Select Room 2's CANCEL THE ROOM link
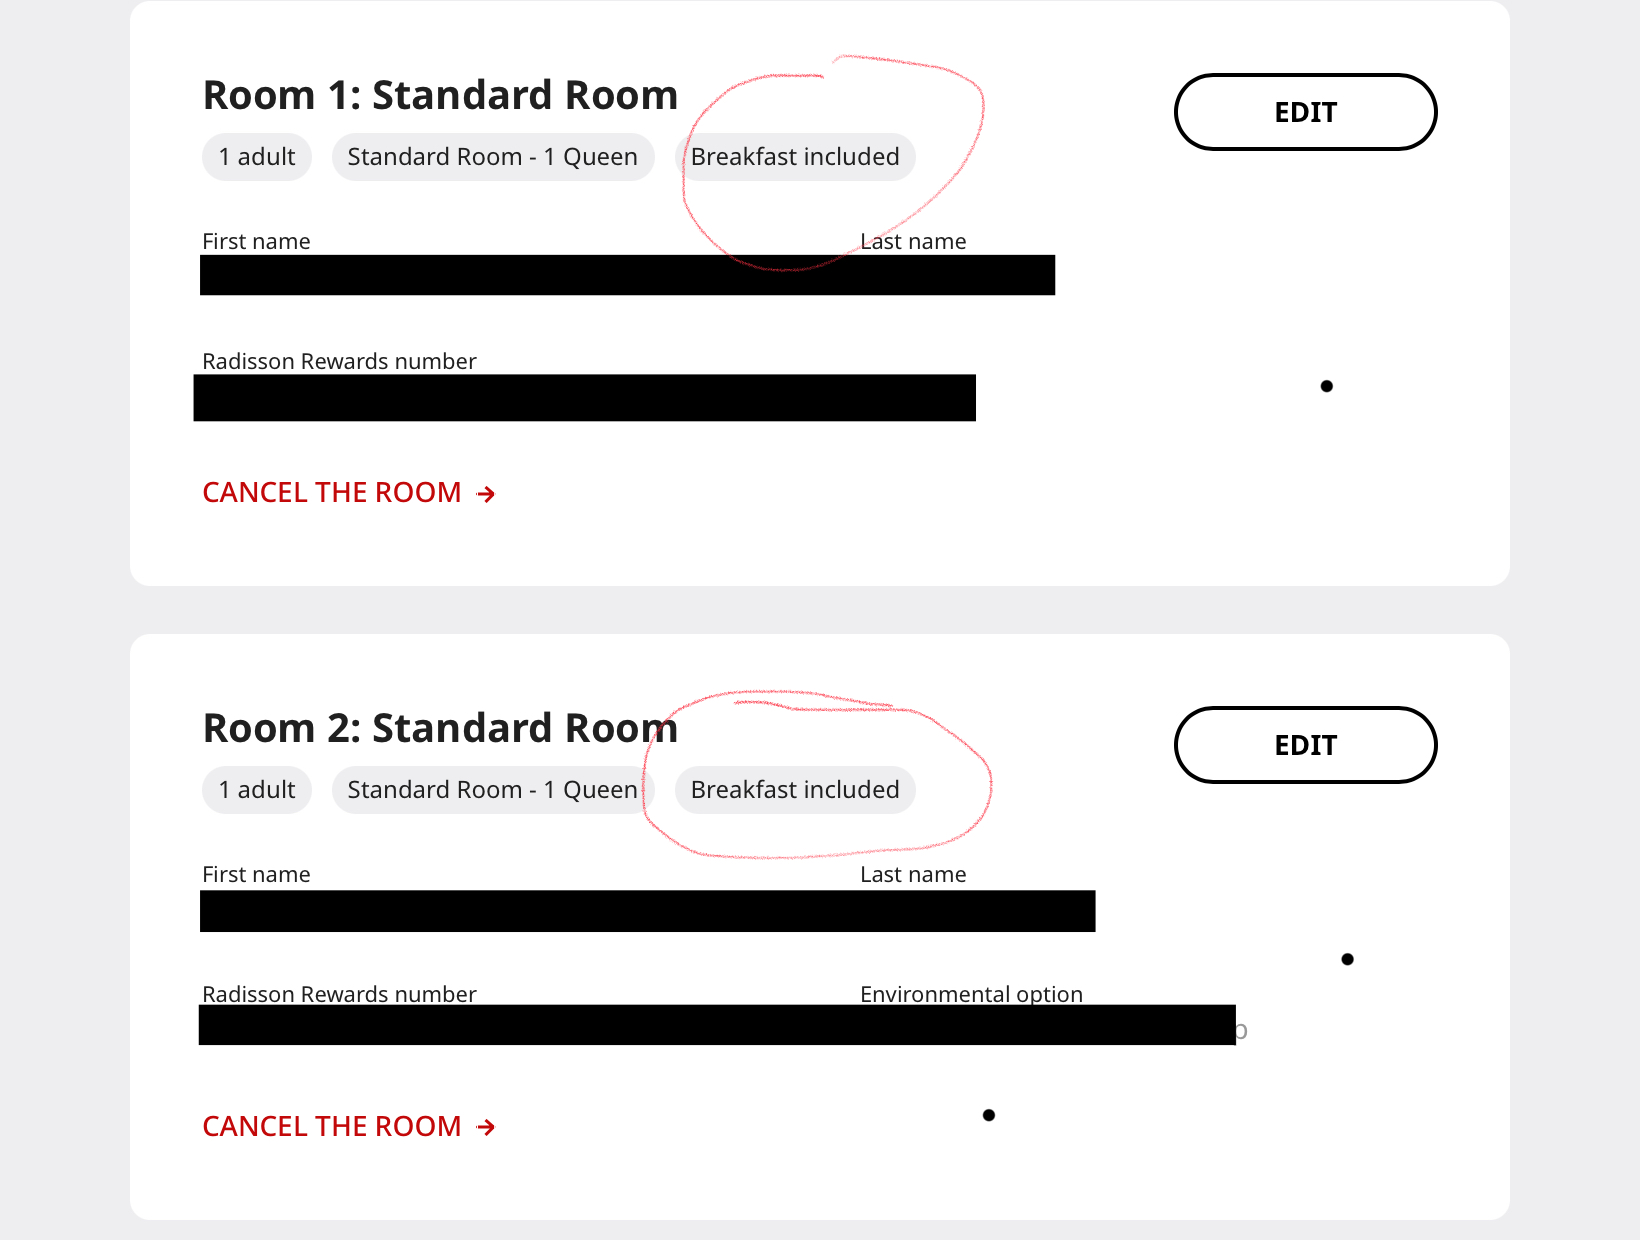This screenshot has height=1240, width=1640. [332, 1127]
